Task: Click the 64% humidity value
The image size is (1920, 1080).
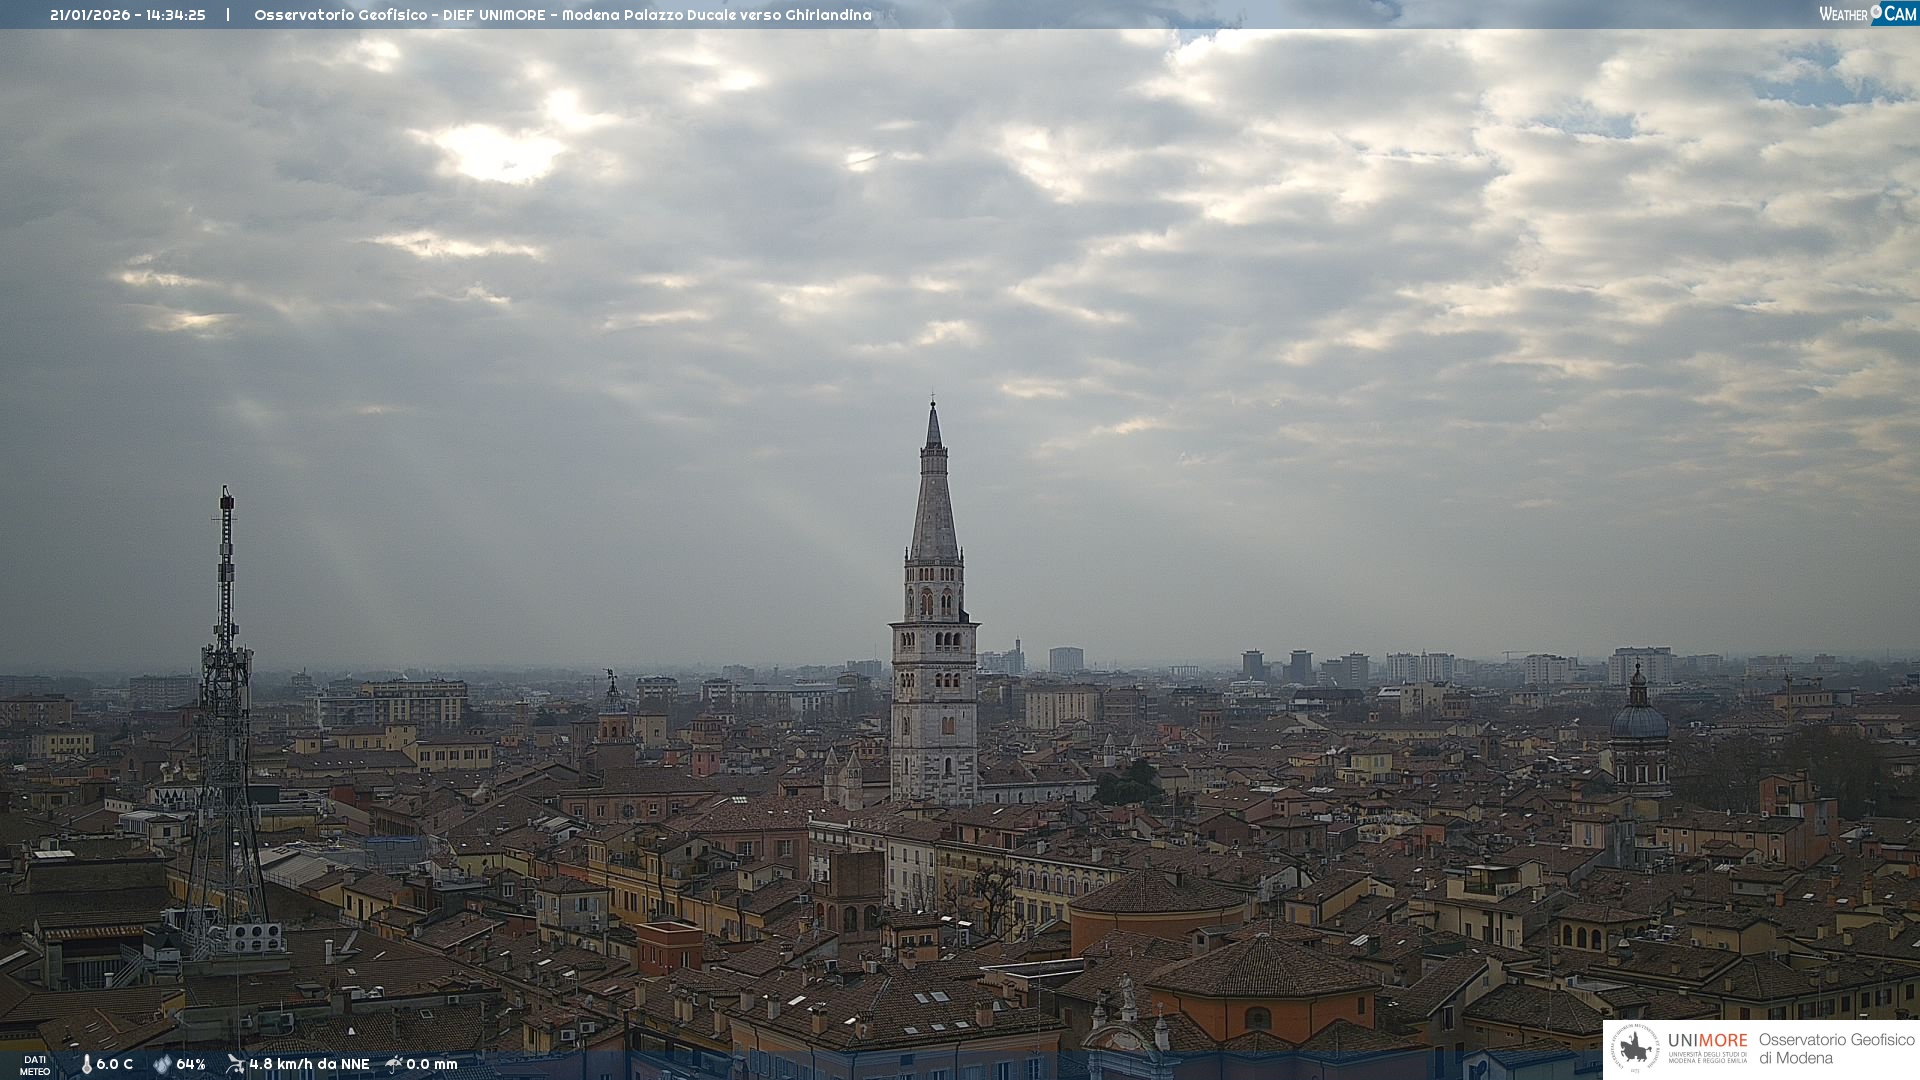Action: [190, 1064]
